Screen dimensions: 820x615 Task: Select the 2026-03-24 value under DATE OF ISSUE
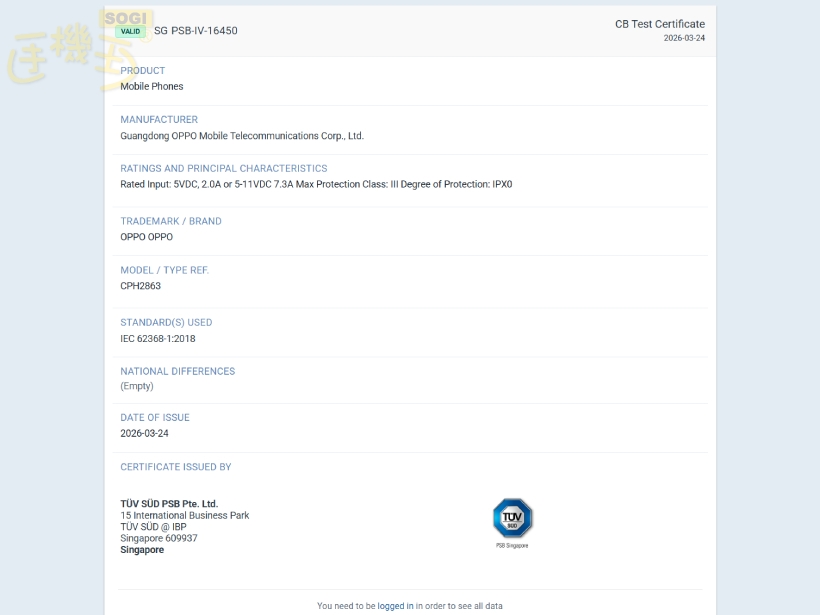[144, 434]
